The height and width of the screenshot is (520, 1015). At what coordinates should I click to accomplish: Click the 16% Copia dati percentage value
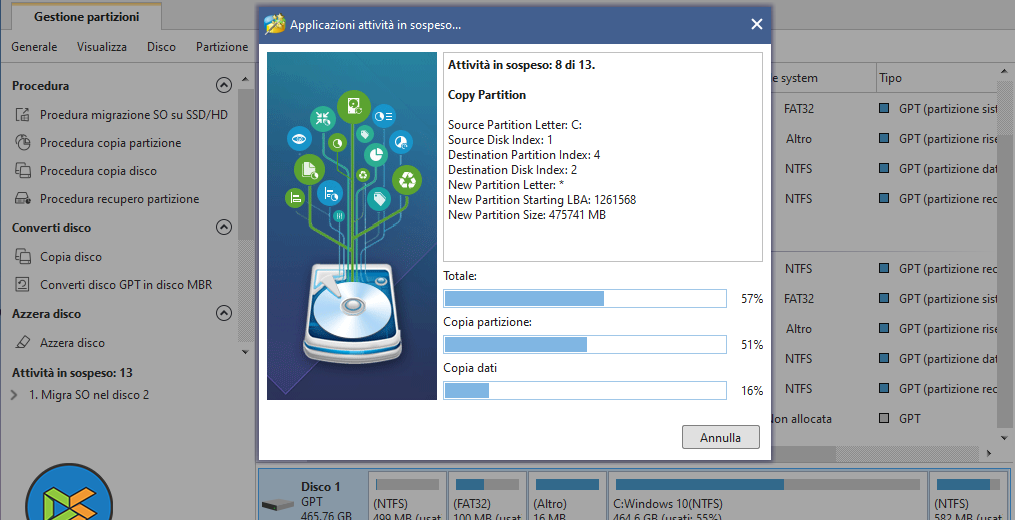click(752, 390)
